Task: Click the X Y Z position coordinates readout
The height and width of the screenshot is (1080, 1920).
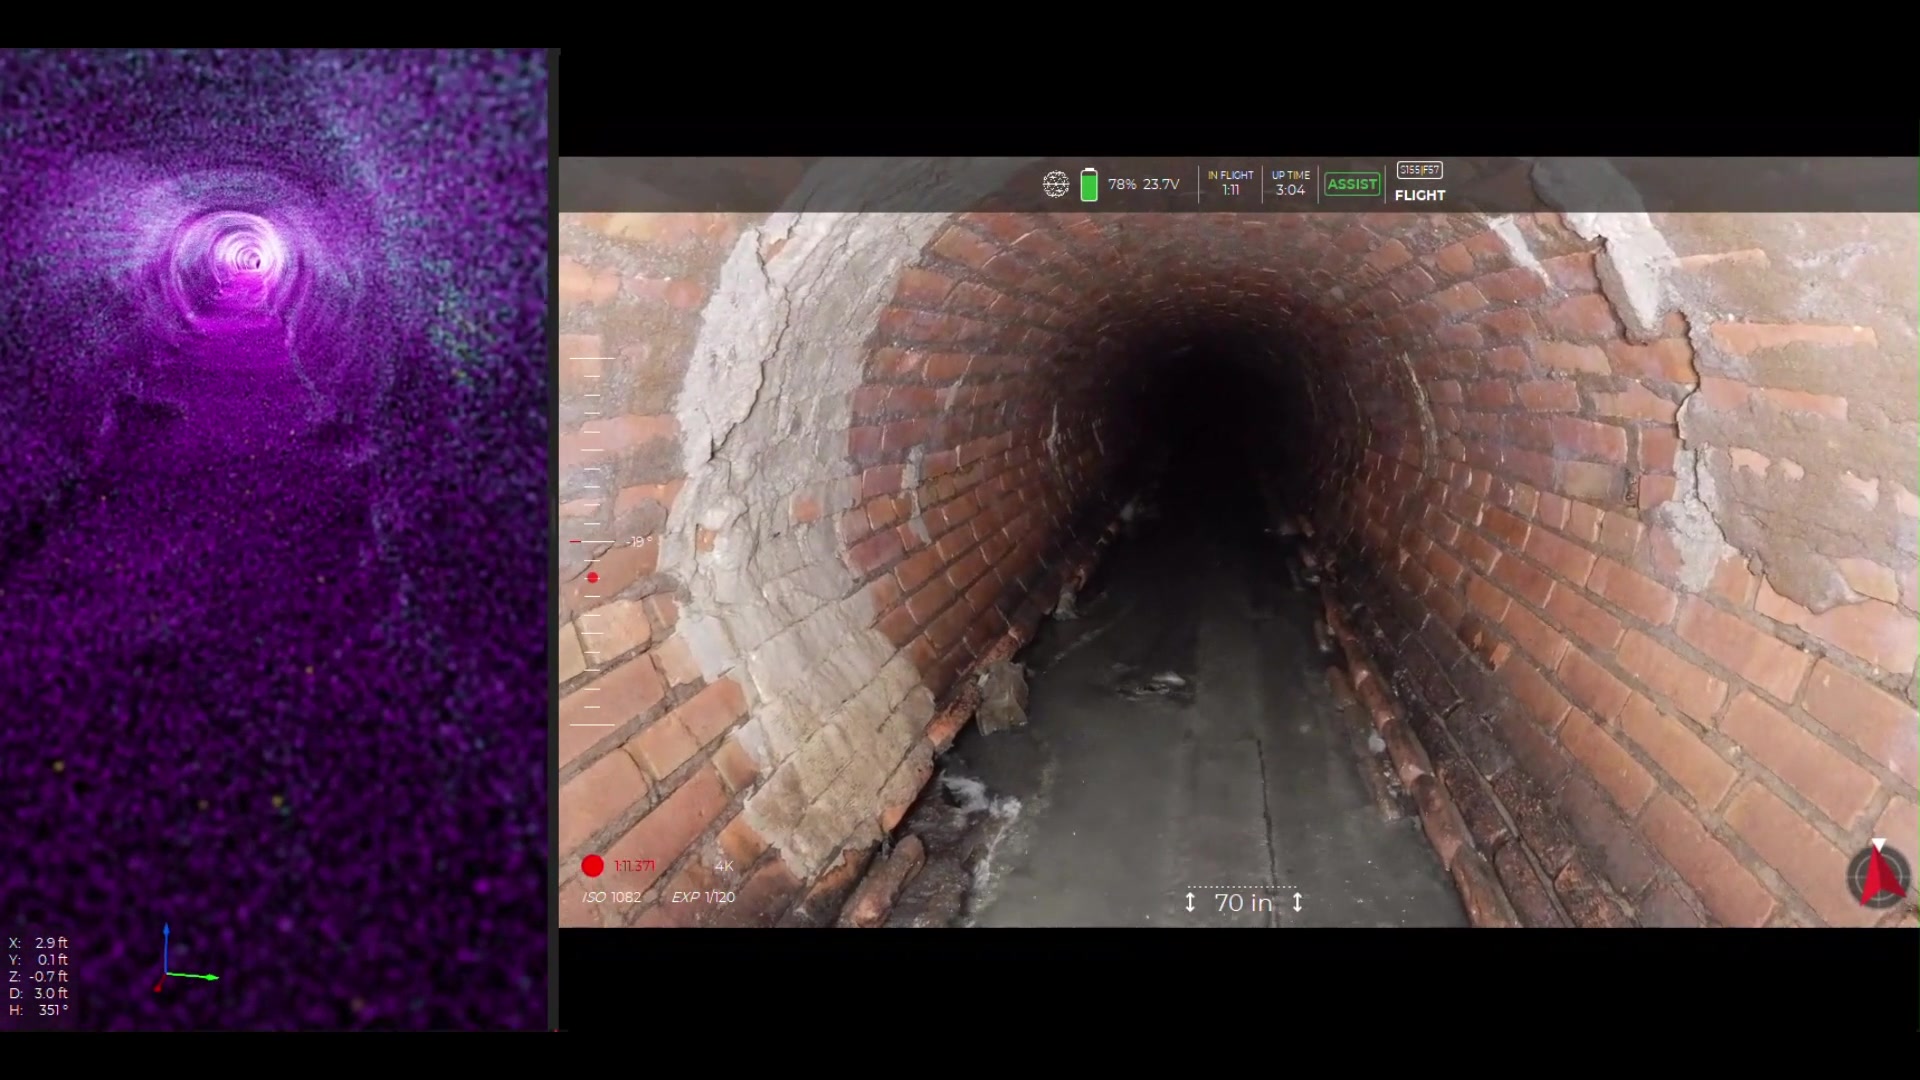Action: coord(39,959)
